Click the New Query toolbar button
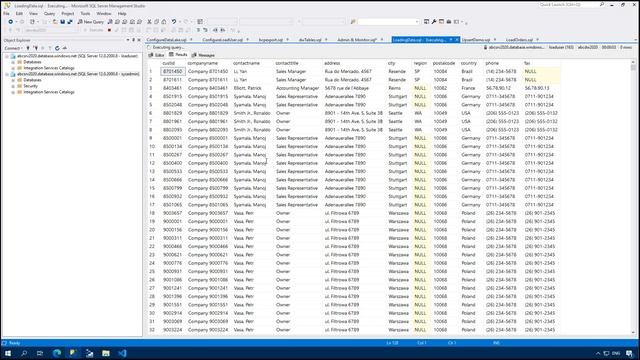 click(91, 22)
